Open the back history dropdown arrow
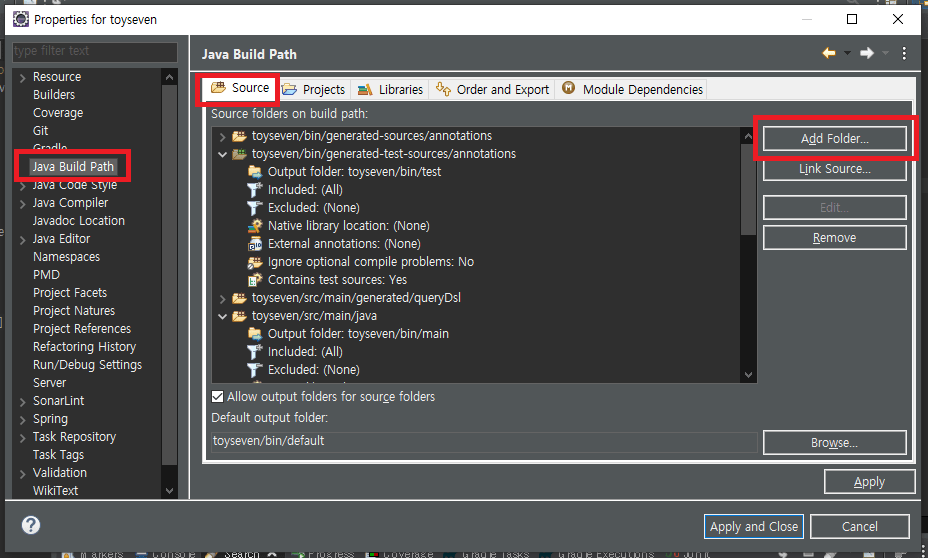This screenshot has width=928, height=558. click(847, 53)
